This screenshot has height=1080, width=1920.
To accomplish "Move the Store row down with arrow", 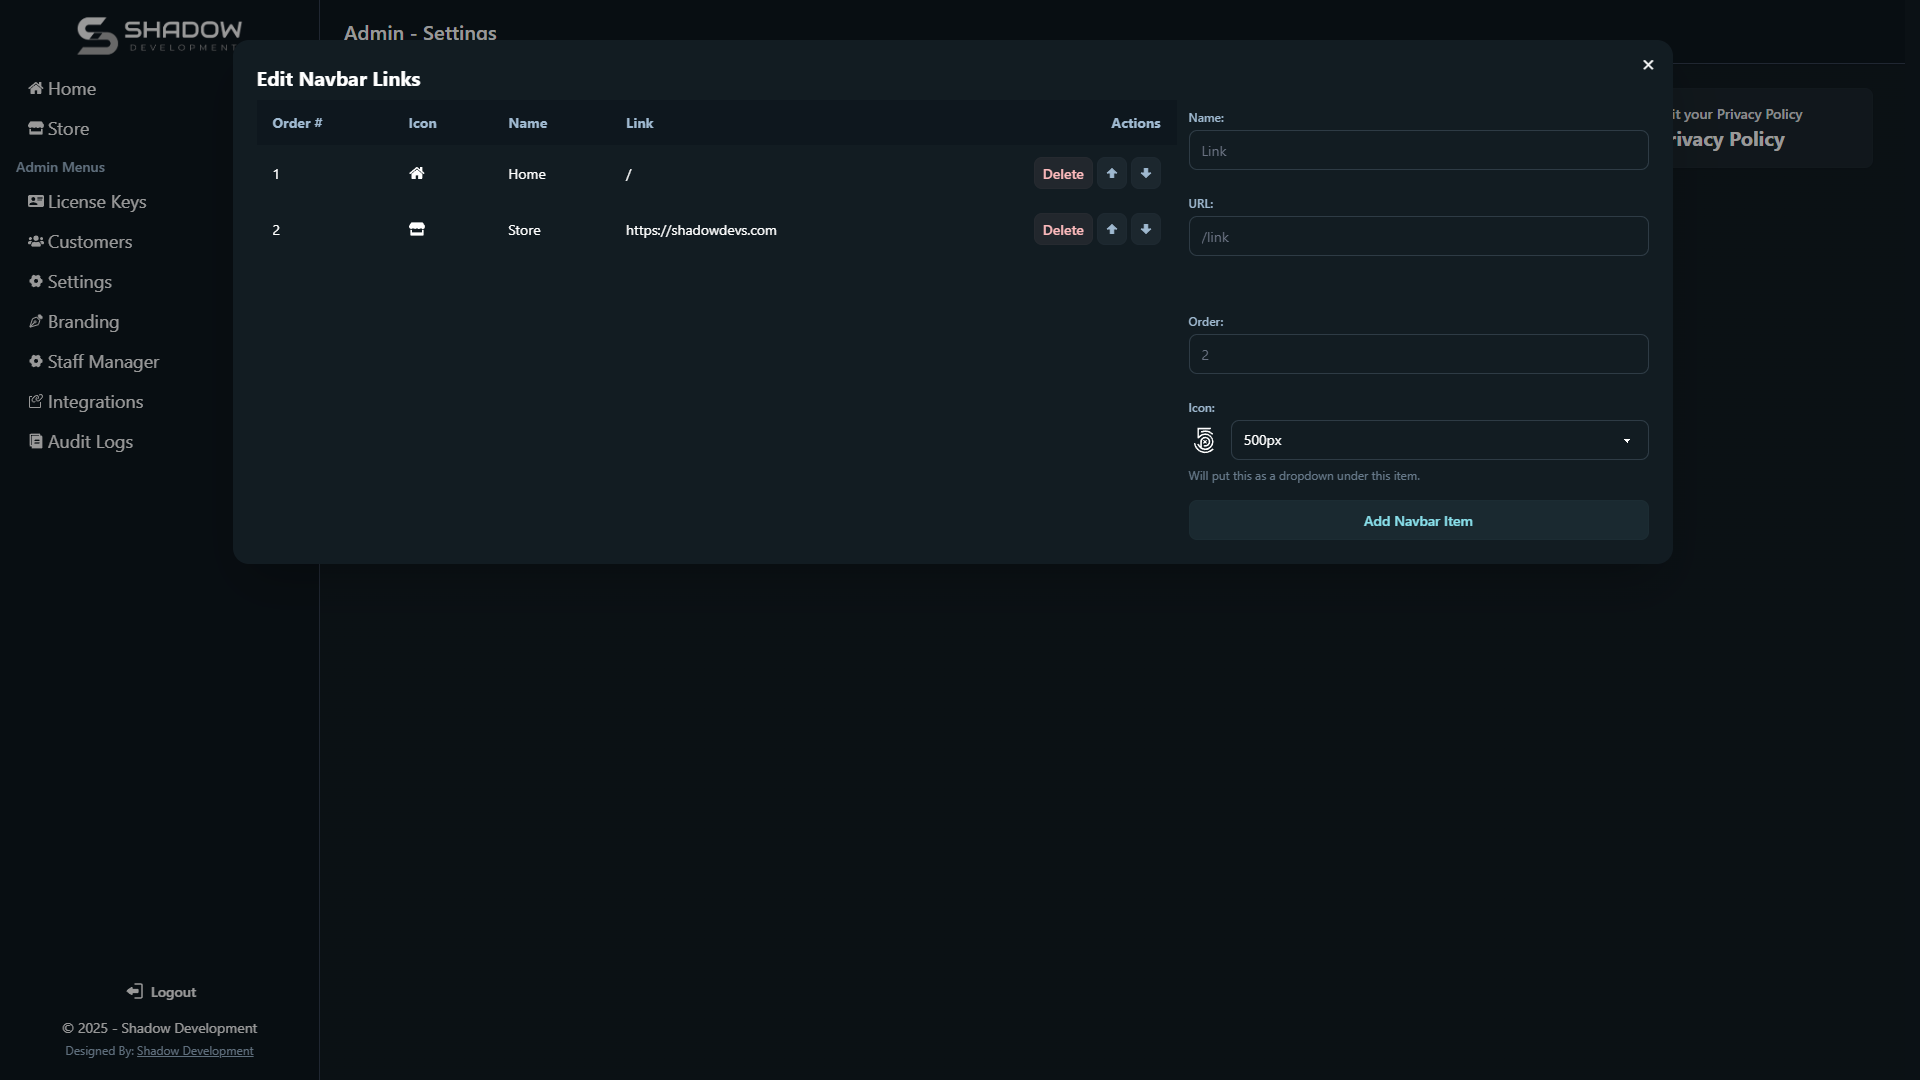I will 1145,230.
